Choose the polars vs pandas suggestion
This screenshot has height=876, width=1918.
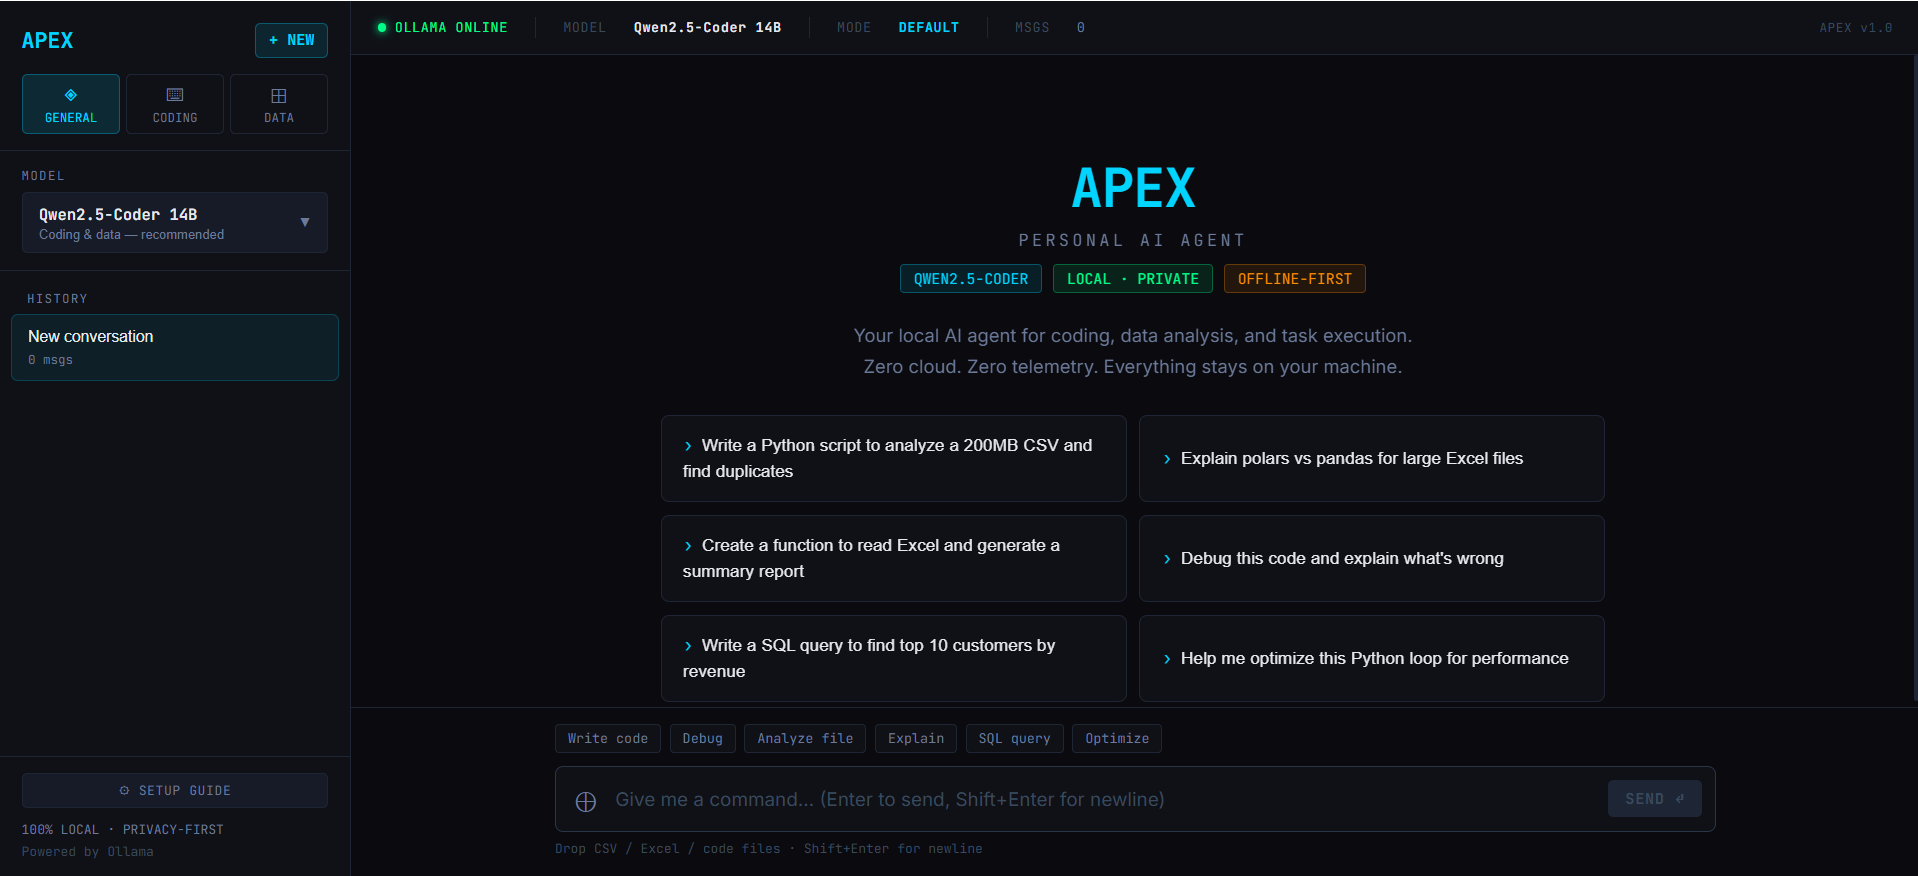(x=1372, y=458)
